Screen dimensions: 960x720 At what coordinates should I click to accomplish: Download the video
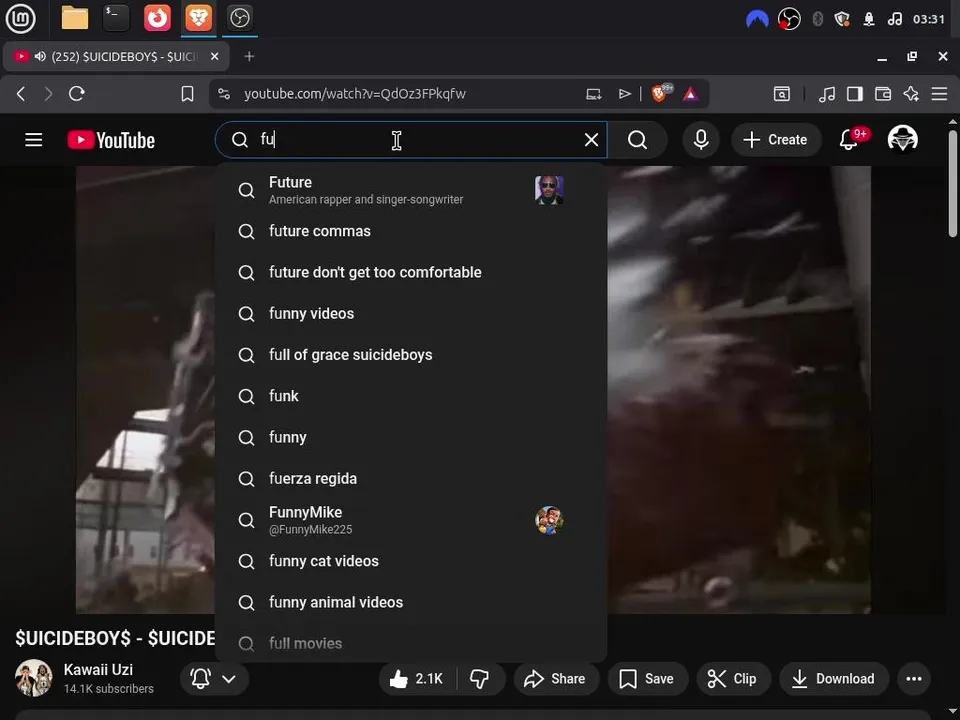pos(834,678)
